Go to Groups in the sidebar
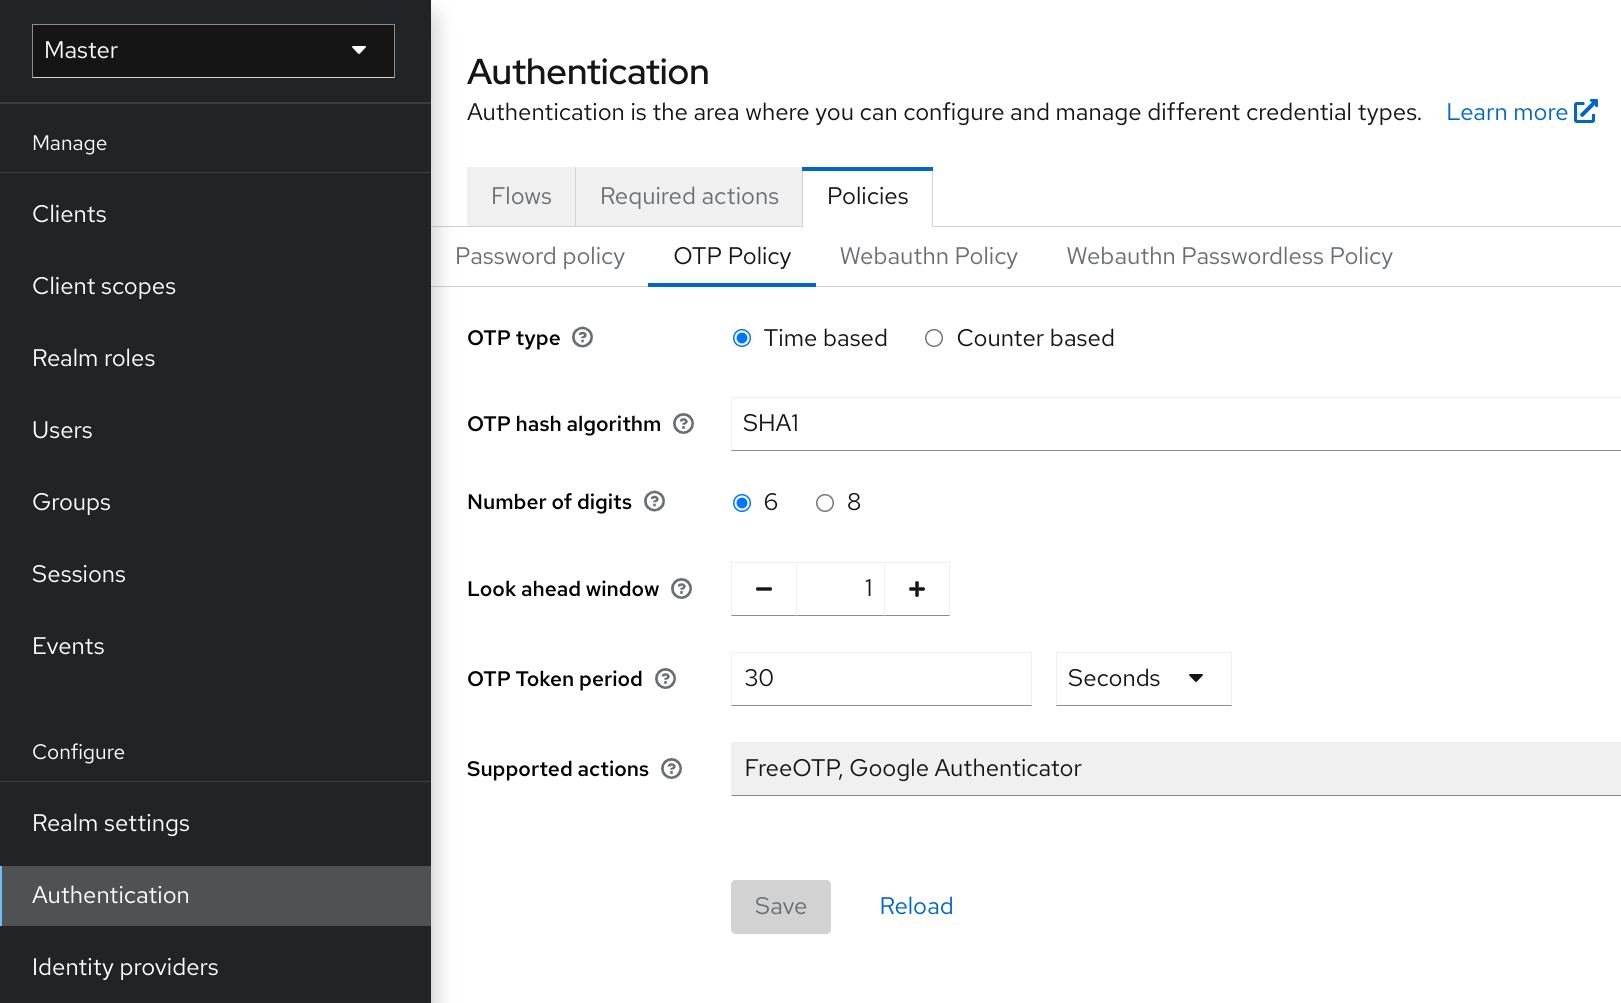The height and width of the screenshot is (1003, 1621). tap(215, 502)
